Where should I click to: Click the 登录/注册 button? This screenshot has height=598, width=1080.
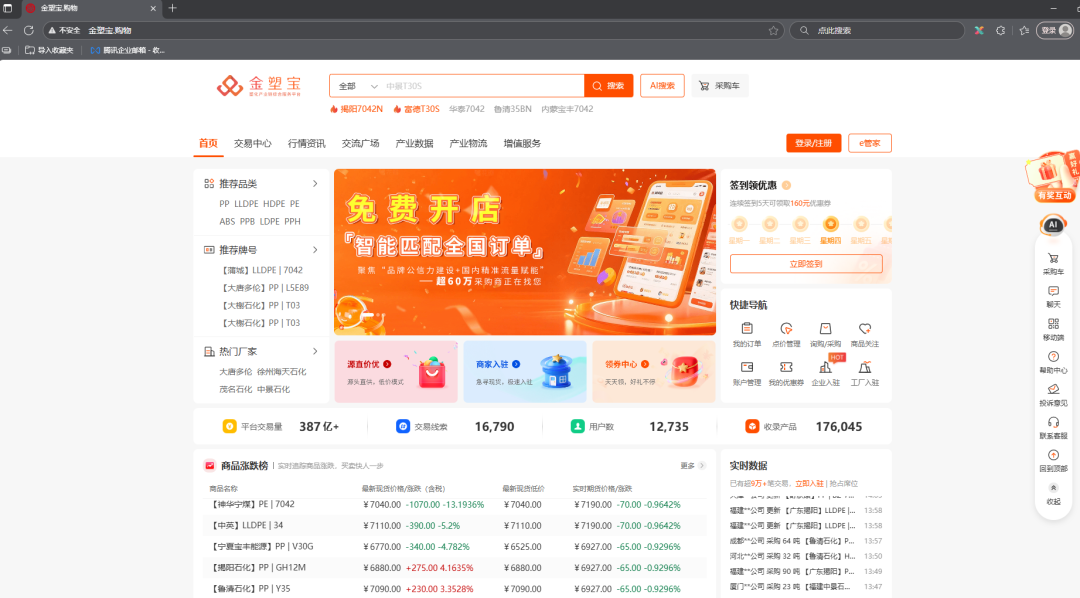click(x=814, y=143)
